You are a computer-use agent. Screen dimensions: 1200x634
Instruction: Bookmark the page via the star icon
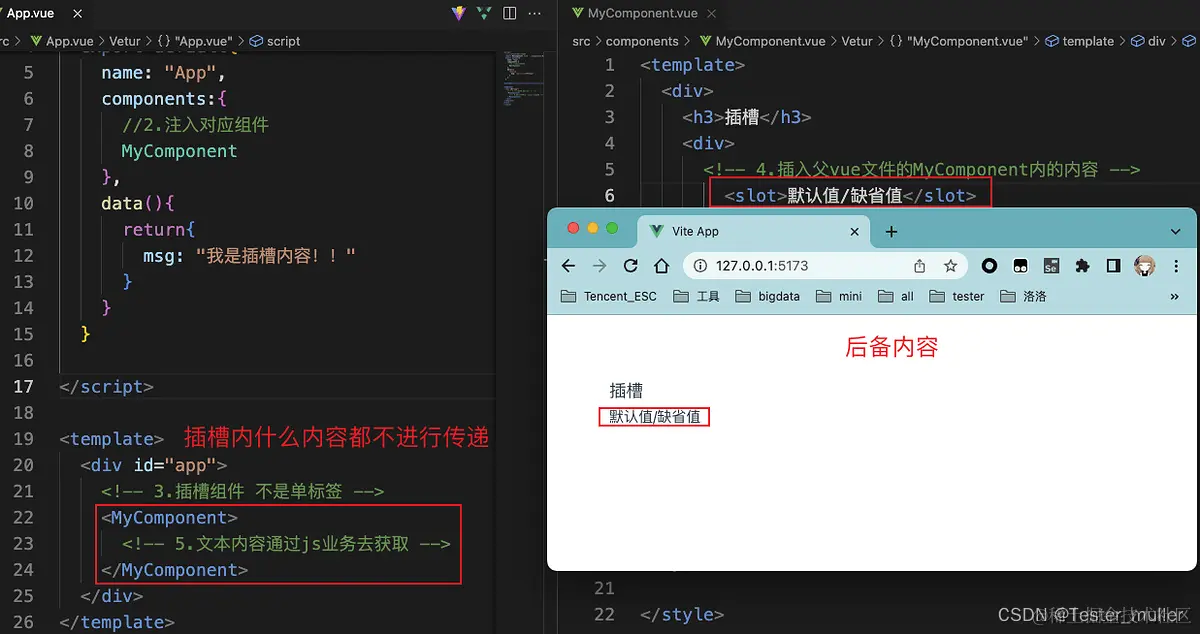click(951, 265)
